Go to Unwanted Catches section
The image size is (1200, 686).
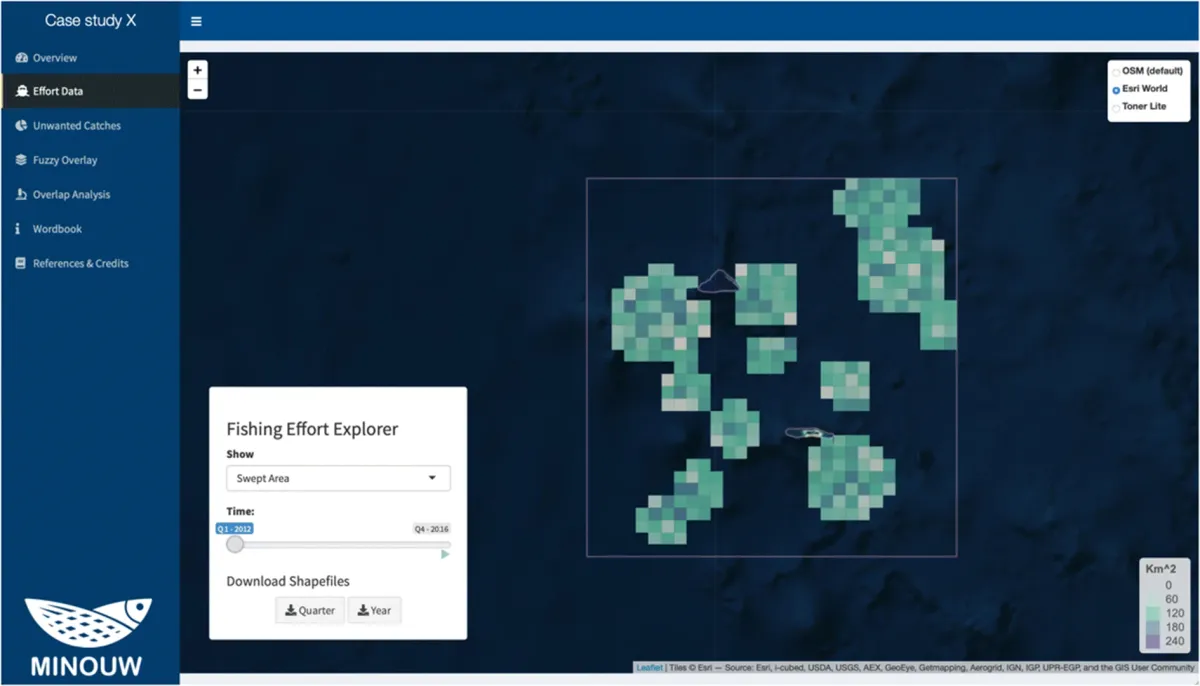pyautogui.click(x=90, y=126)
